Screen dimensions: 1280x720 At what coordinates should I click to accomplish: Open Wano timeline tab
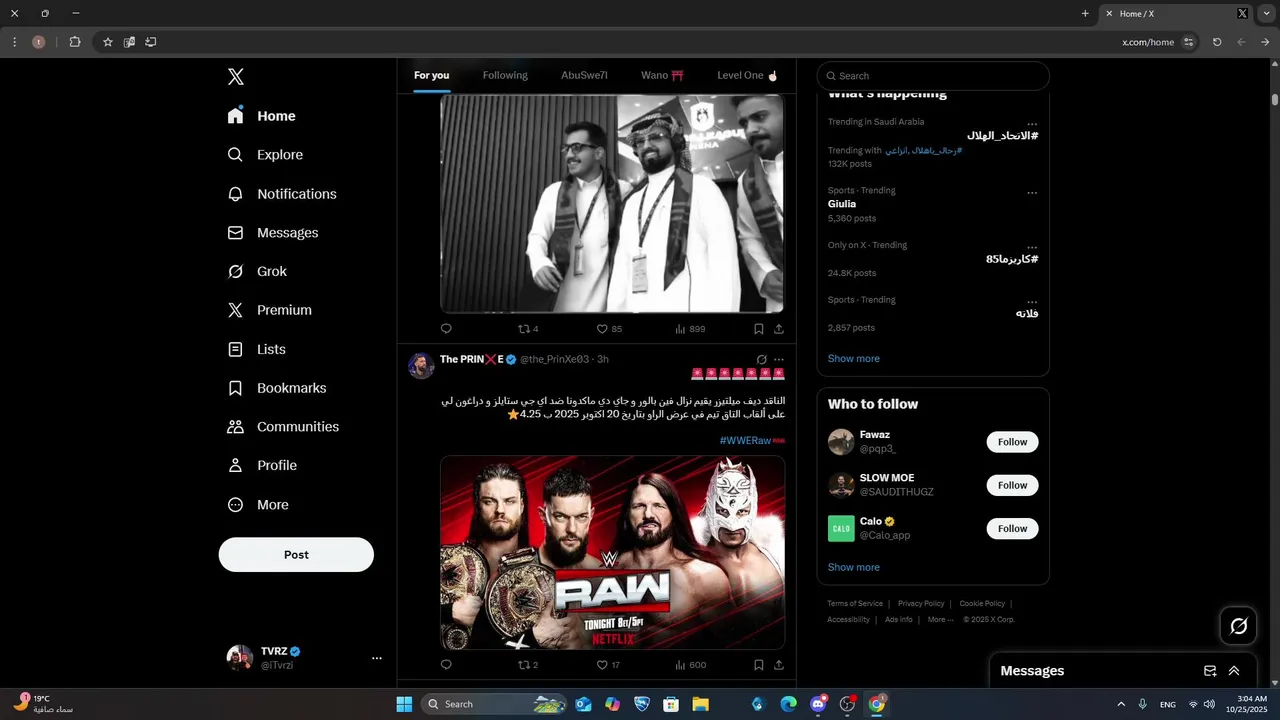click(662, 75)
